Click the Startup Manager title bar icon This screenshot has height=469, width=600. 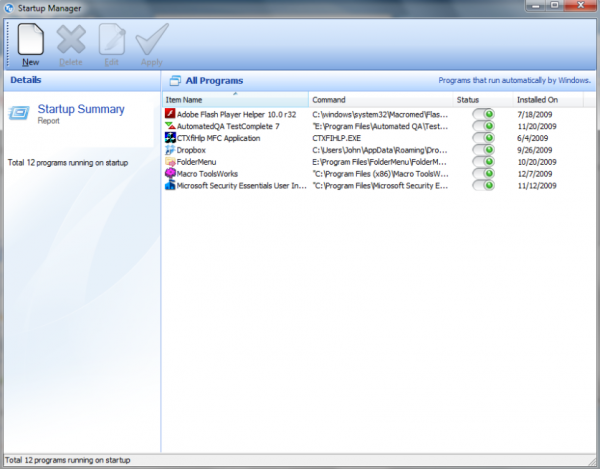point(9,8)
